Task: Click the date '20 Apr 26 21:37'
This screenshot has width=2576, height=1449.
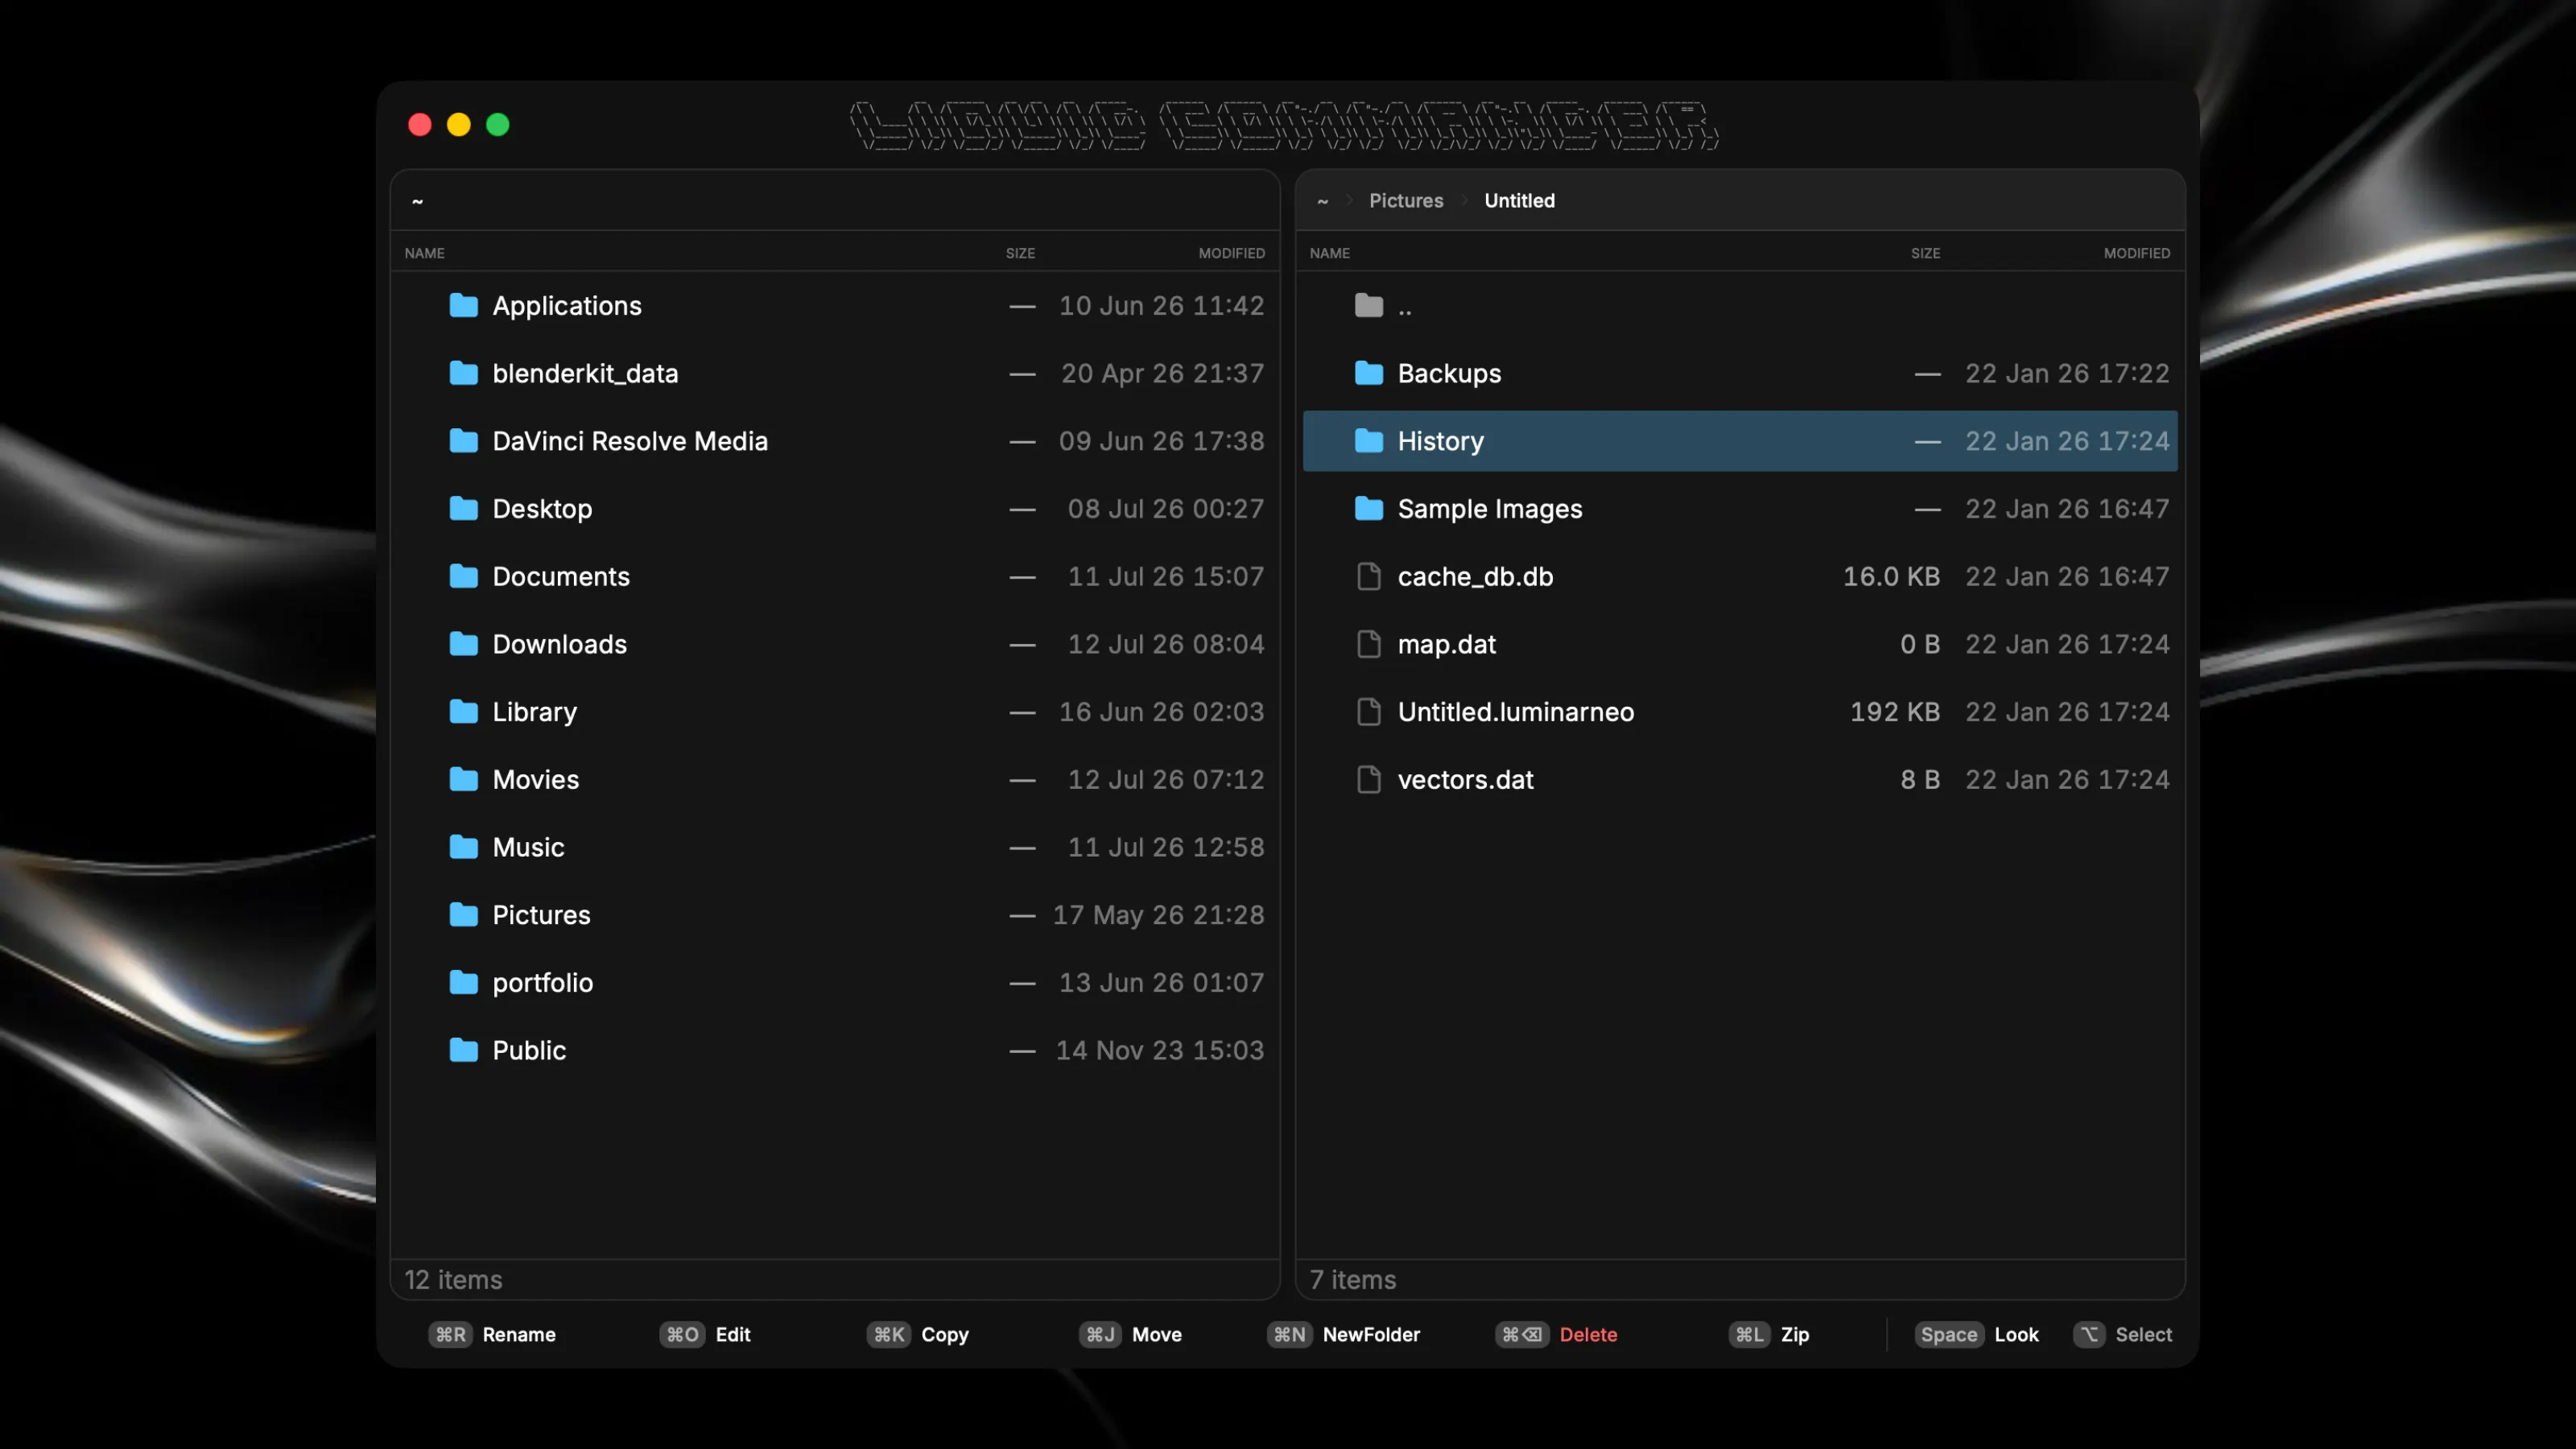Action: click(1162, 373)
